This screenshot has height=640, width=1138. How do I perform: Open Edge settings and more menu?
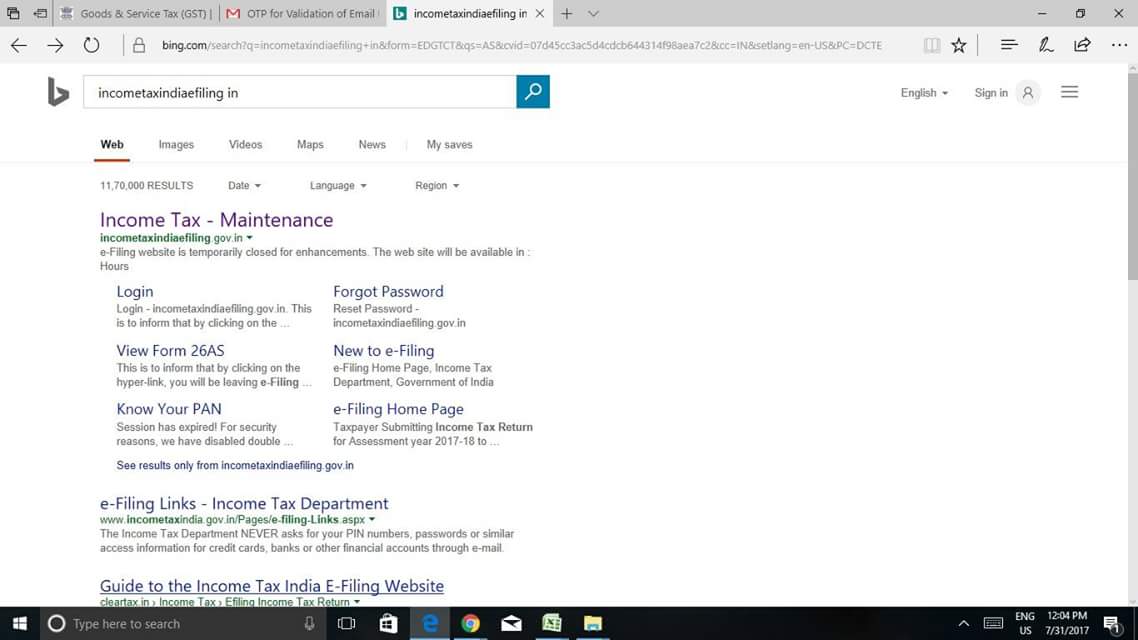[x=1119, y=45]
